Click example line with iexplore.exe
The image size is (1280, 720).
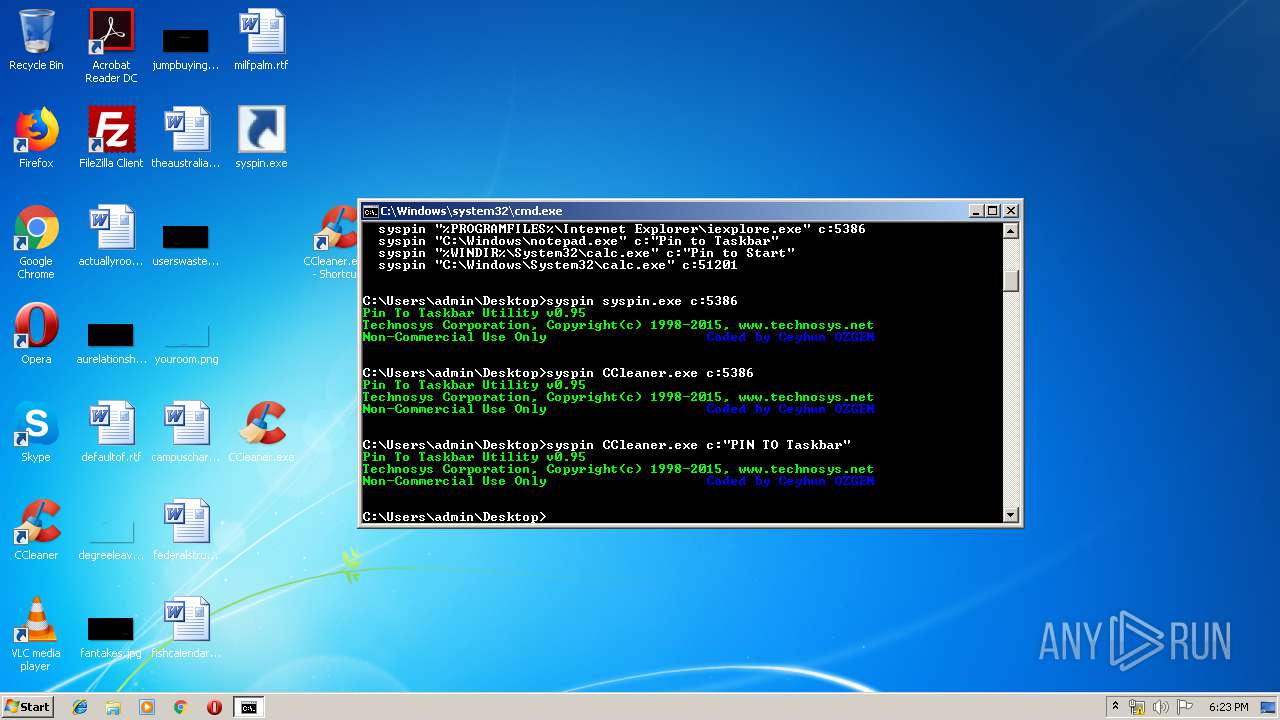point(622,229)
